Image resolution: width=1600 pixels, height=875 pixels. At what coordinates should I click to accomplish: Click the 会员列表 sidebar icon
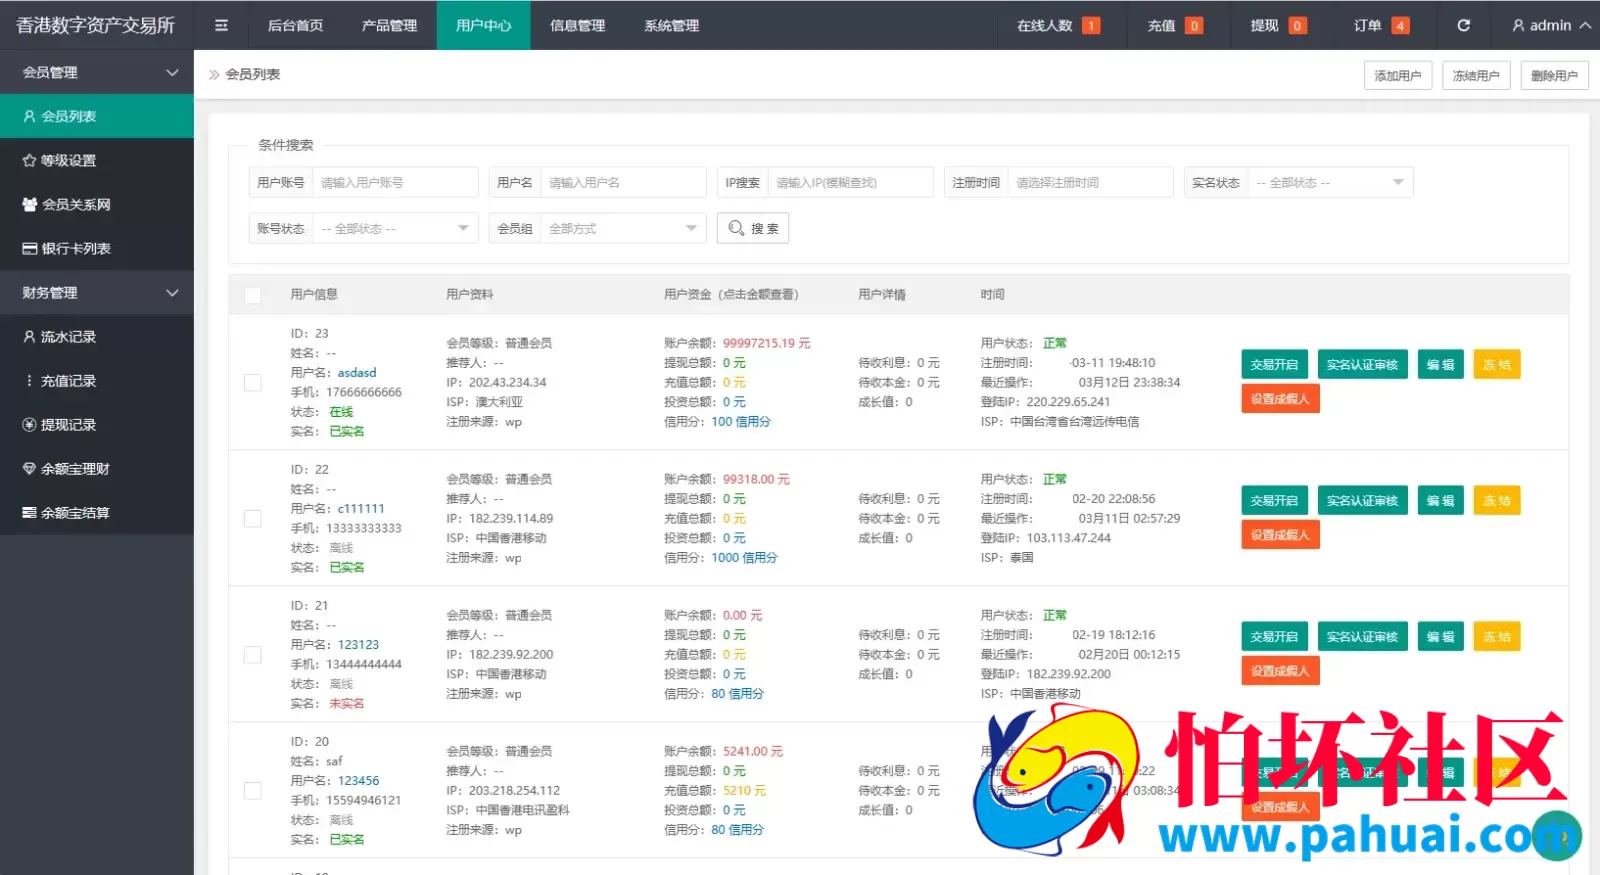tap(29, 116)
